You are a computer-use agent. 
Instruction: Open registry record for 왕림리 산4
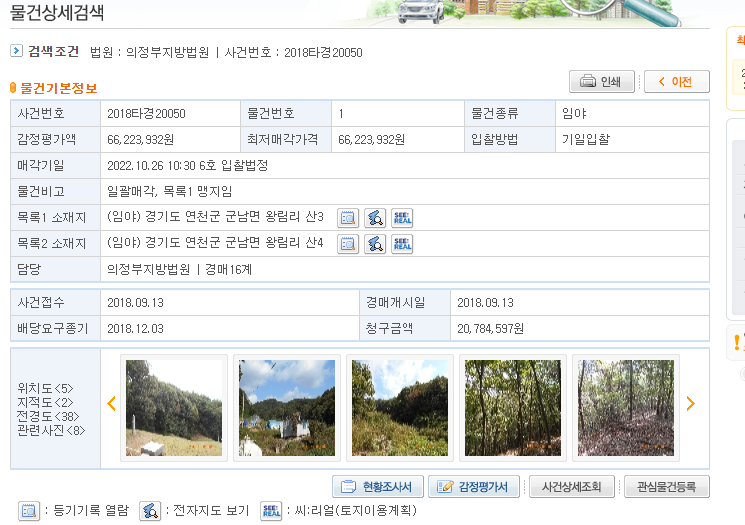point(348,244)
